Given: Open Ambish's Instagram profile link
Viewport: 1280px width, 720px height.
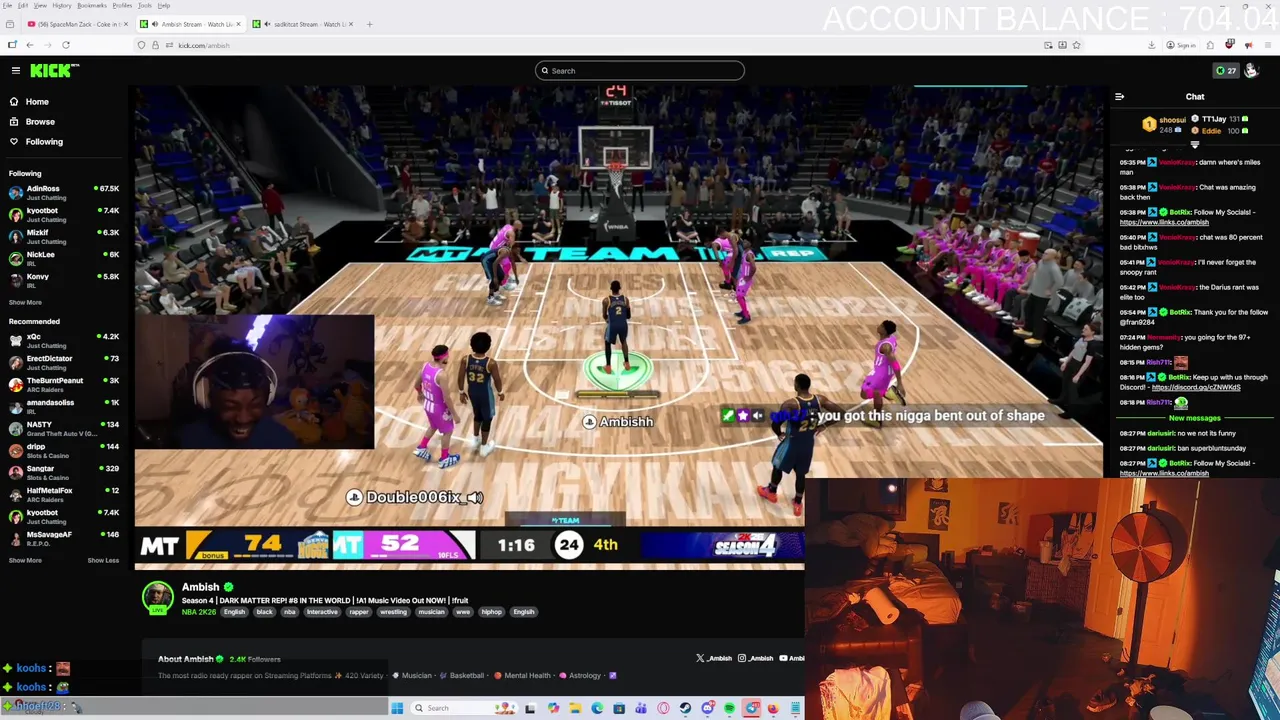Looking at the screenshot, I should [755, 658].
